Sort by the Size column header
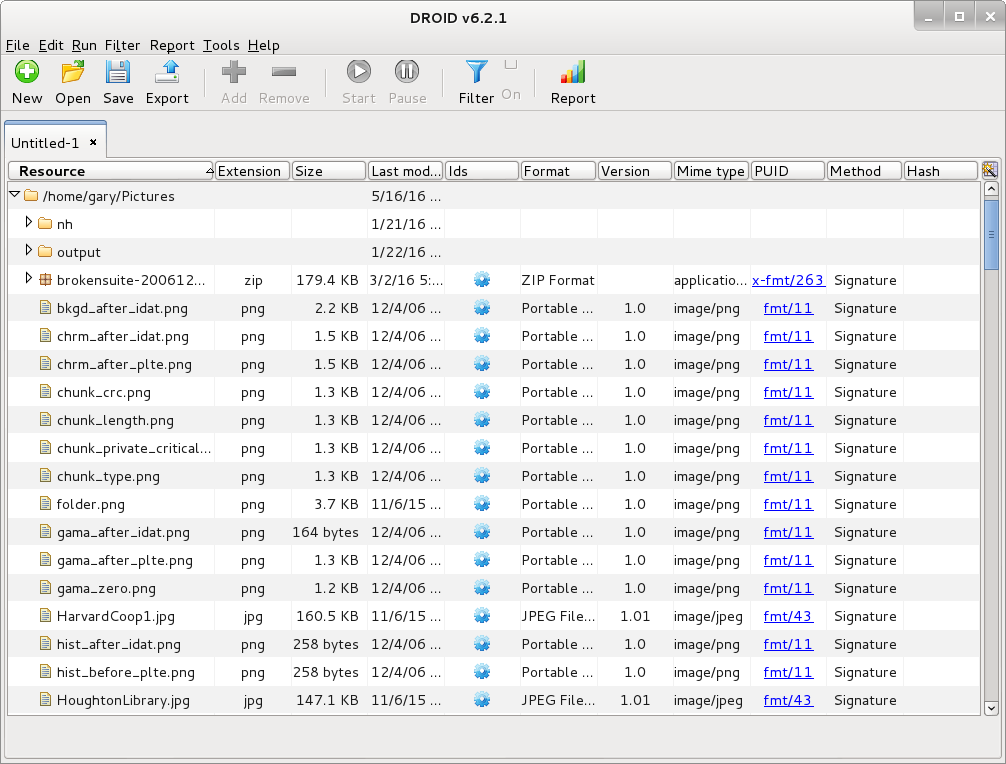 point(329,171)
